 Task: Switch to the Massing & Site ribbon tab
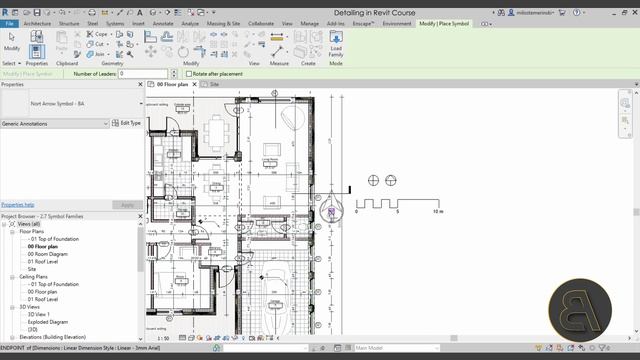(x=223, y=24)
